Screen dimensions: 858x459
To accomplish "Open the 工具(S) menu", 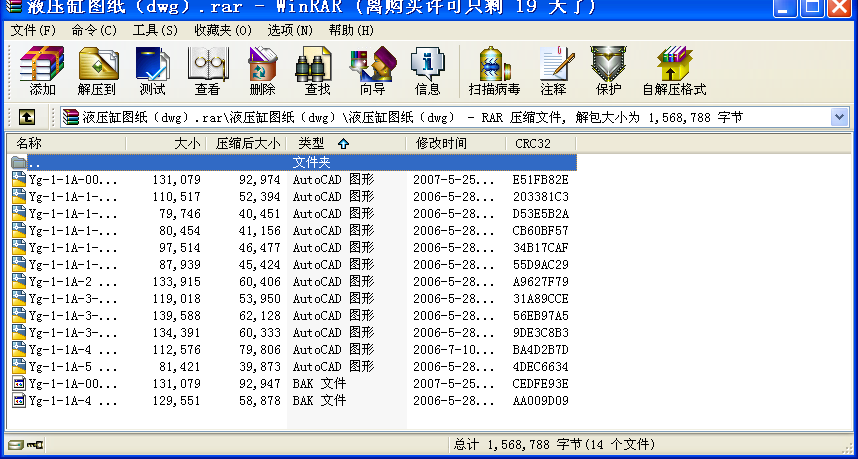I will pos(155,30).
